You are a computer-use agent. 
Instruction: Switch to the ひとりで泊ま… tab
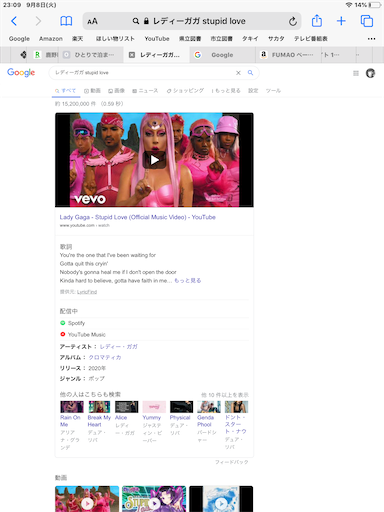tap(90, 55)
